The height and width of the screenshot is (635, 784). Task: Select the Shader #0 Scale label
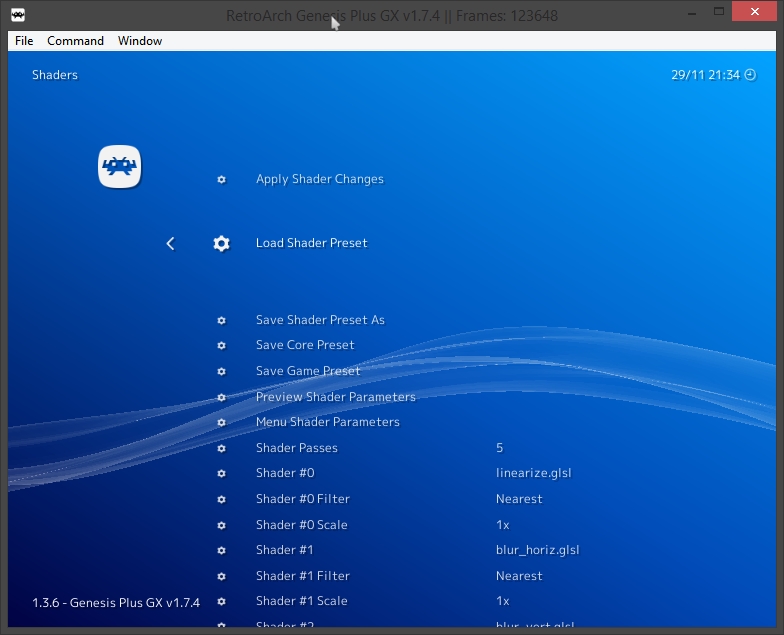302,525
